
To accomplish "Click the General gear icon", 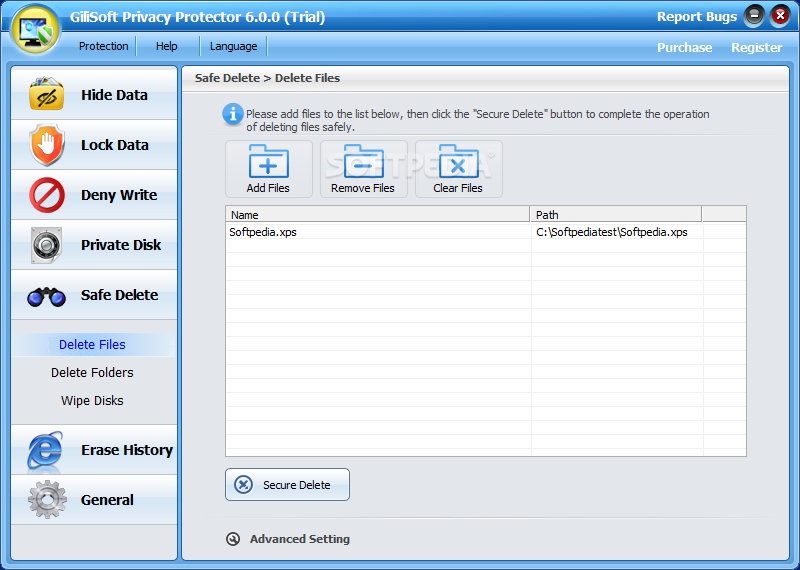I will pos(47,500).
